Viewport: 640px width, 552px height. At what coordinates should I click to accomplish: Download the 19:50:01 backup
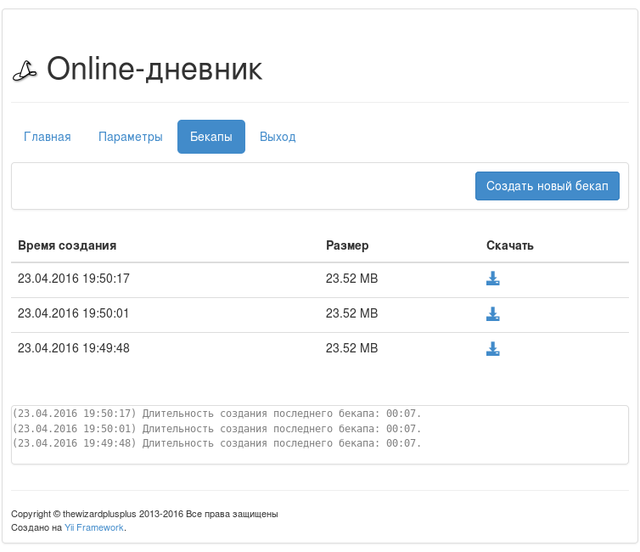[493, 314]
